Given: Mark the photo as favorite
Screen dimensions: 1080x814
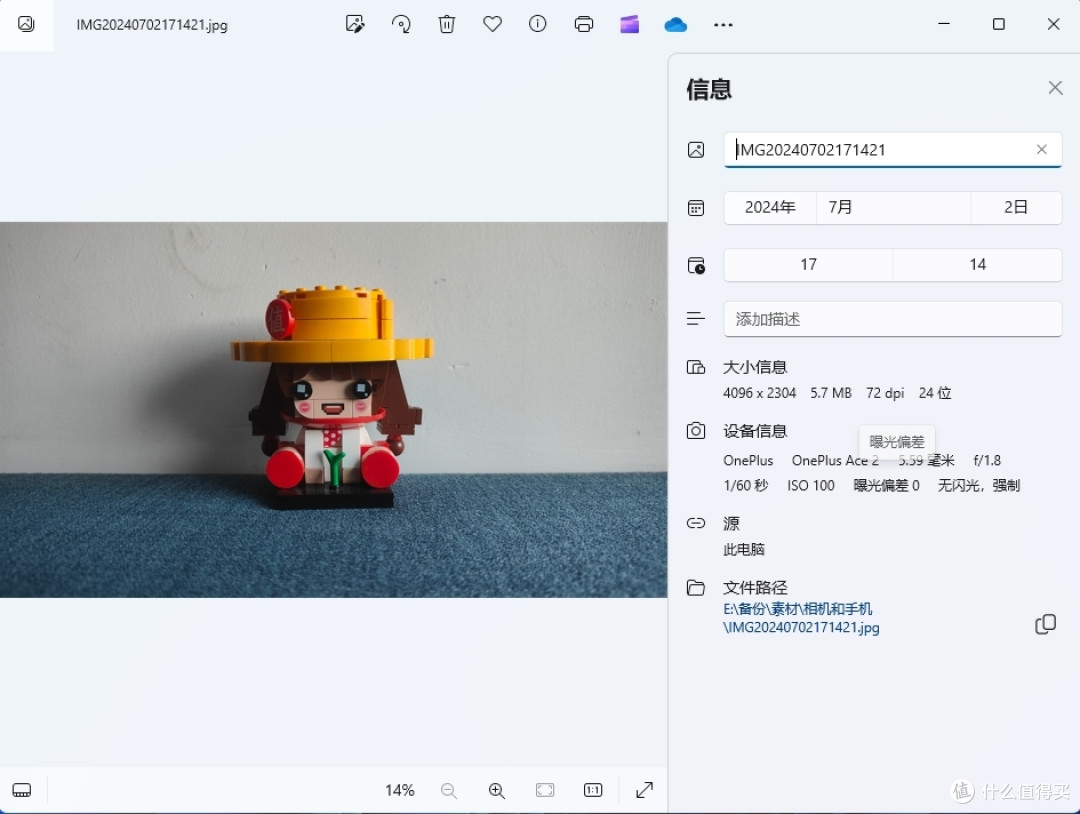Looking at the screenshot, I should (492, 24).
